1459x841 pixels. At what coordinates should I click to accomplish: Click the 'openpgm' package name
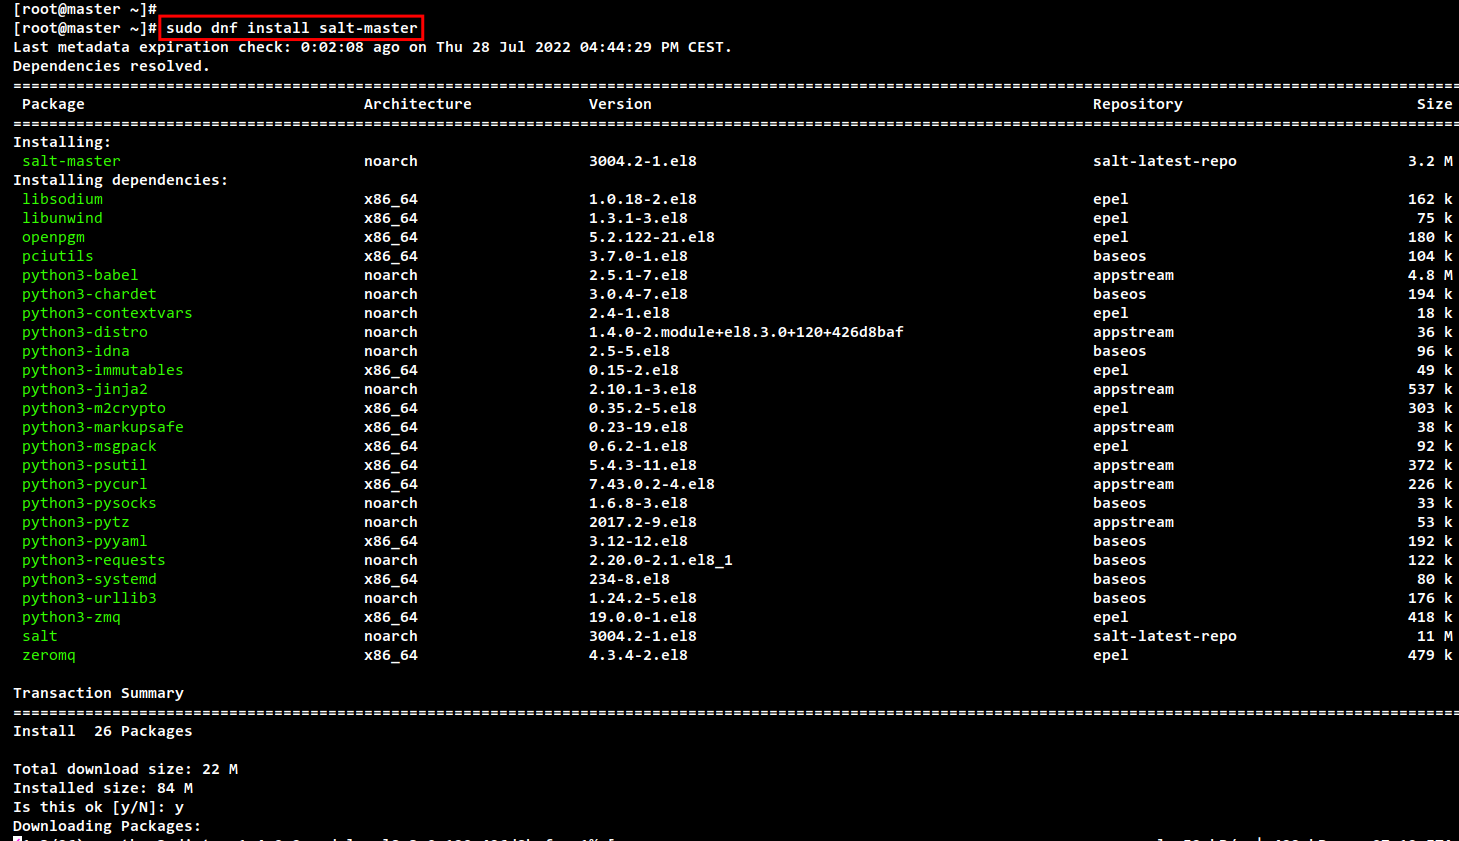click(53, 237)
